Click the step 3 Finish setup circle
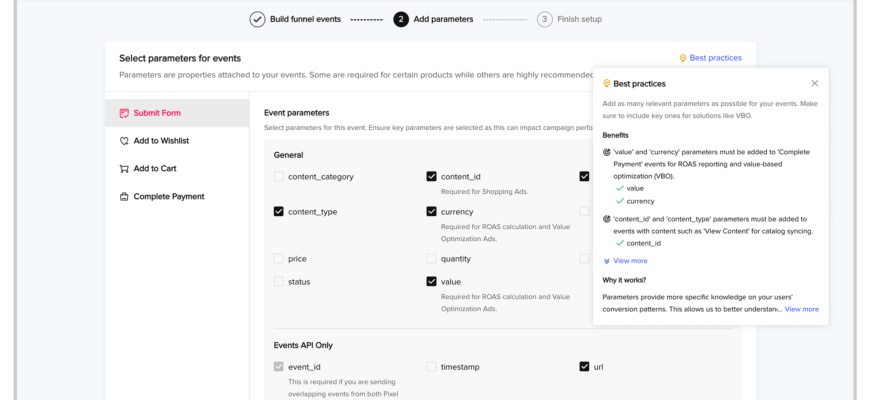The image size is (870, 400). pos(544,19)
